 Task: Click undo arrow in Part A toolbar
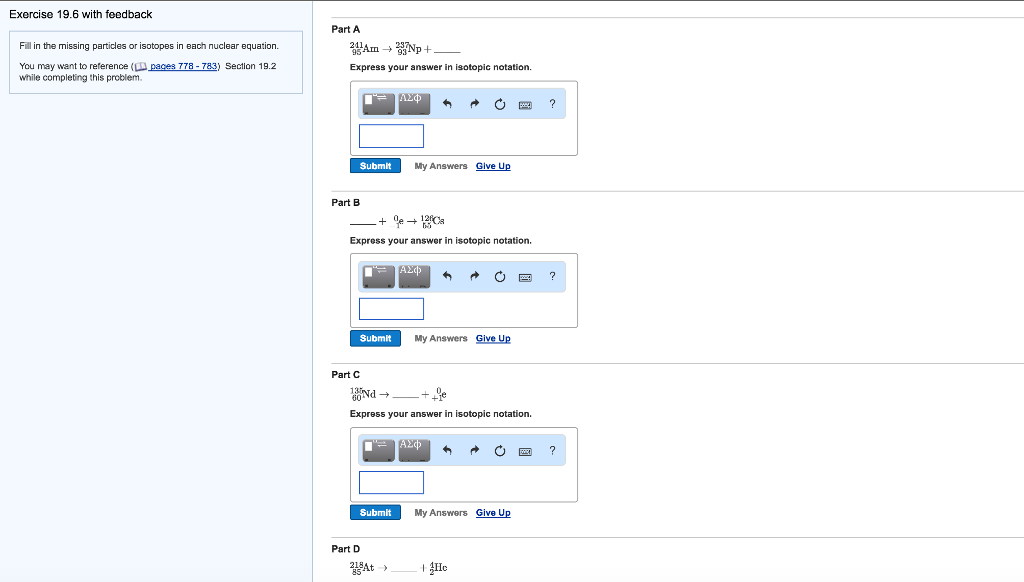point(447,104)
